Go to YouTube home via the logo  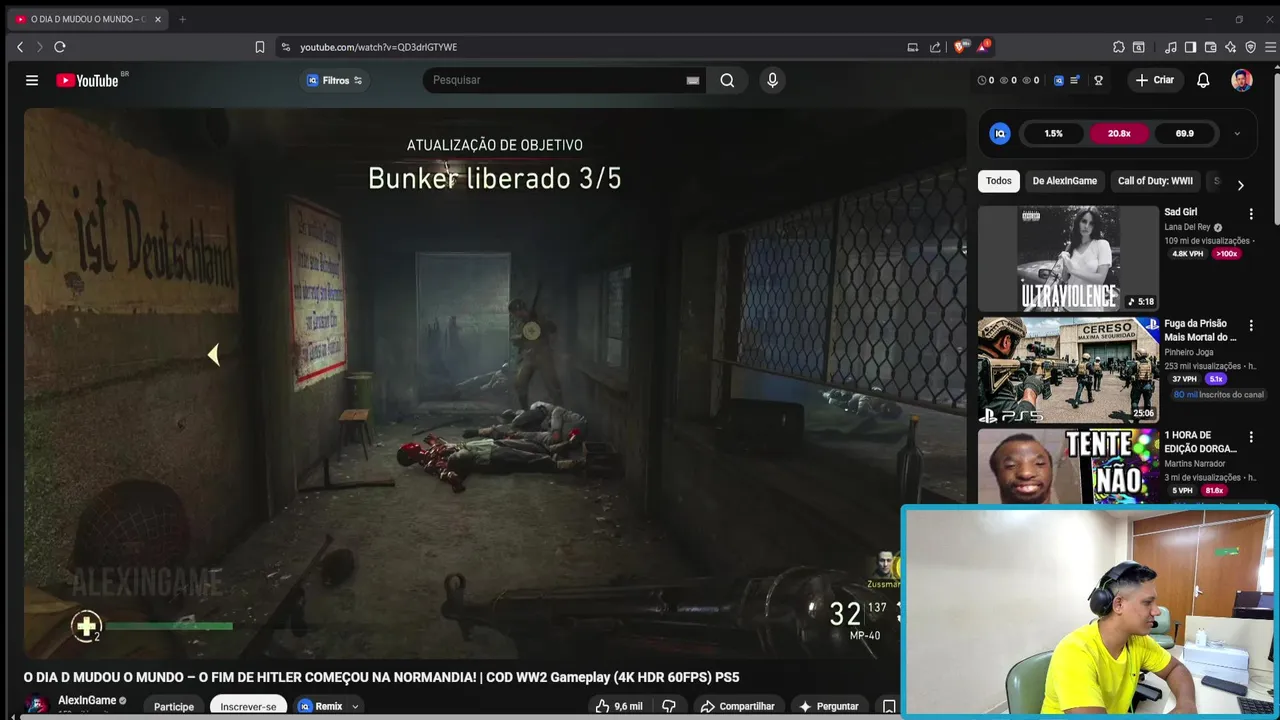88,80
